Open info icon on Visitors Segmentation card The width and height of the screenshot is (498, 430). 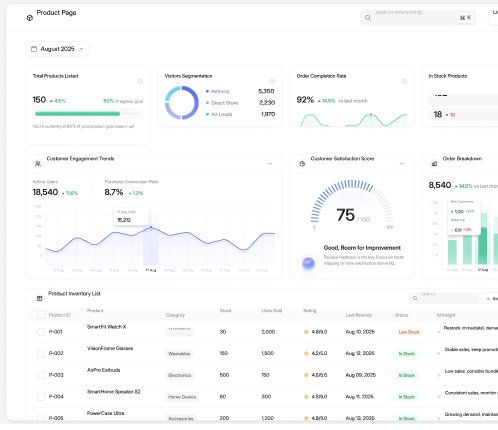[x=272, y=81]
